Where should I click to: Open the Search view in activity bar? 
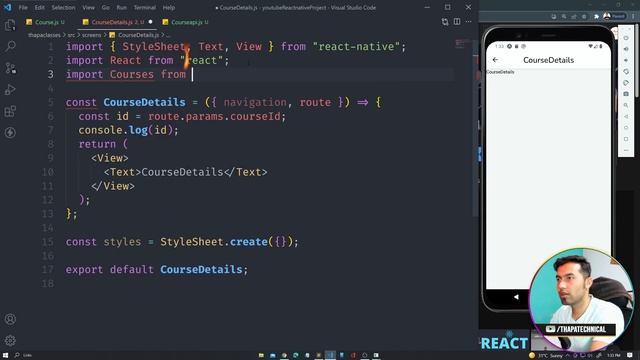click(x=10, y=46)
